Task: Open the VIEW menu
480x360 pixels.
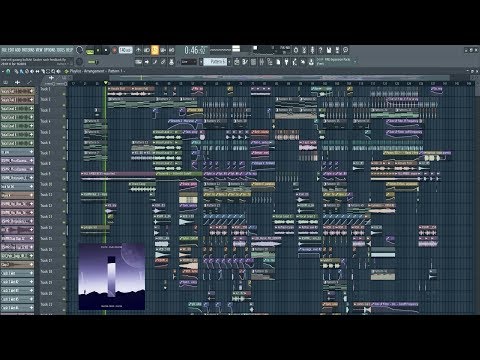Action: pos(39,50)
